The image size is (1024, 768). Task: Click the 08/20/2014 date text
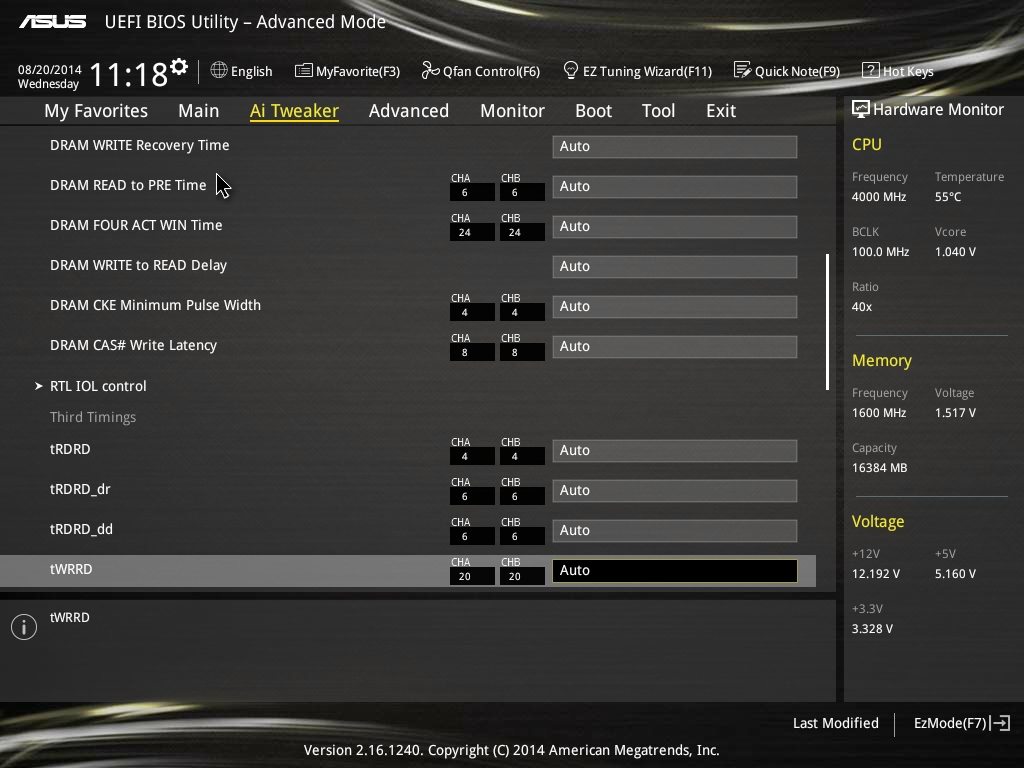(x=50, y=69)
